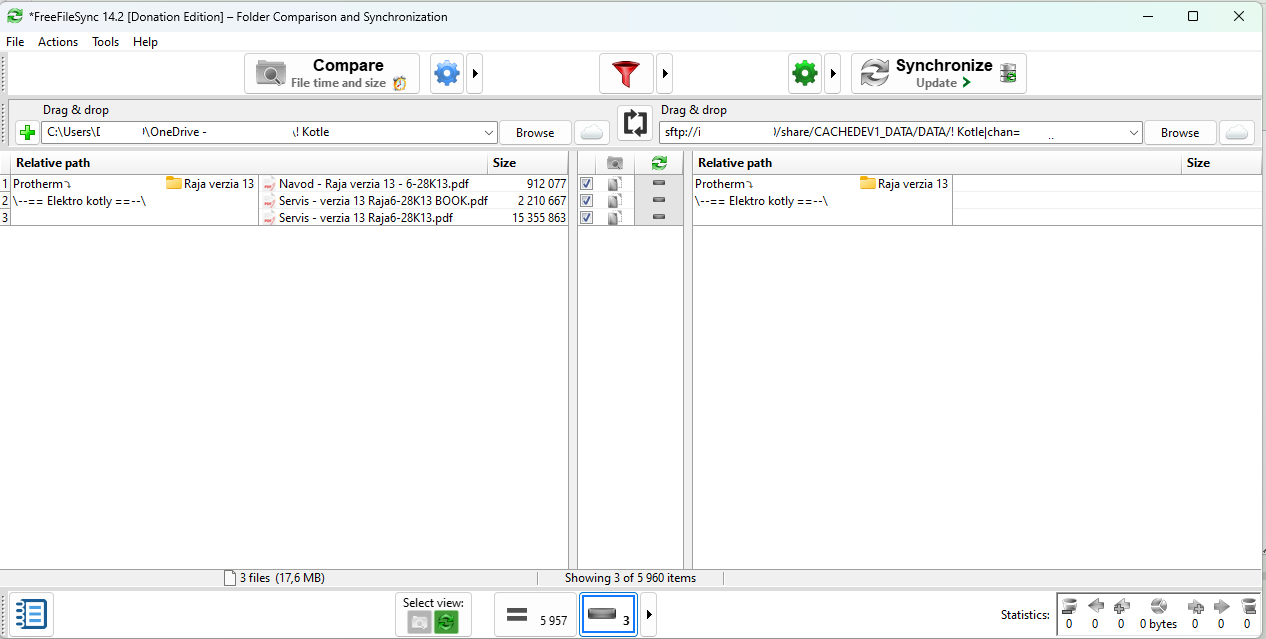Open the Actions menu
This screenshot has width=1266, height=639.
pyautogui.click(x=58, y=42)
